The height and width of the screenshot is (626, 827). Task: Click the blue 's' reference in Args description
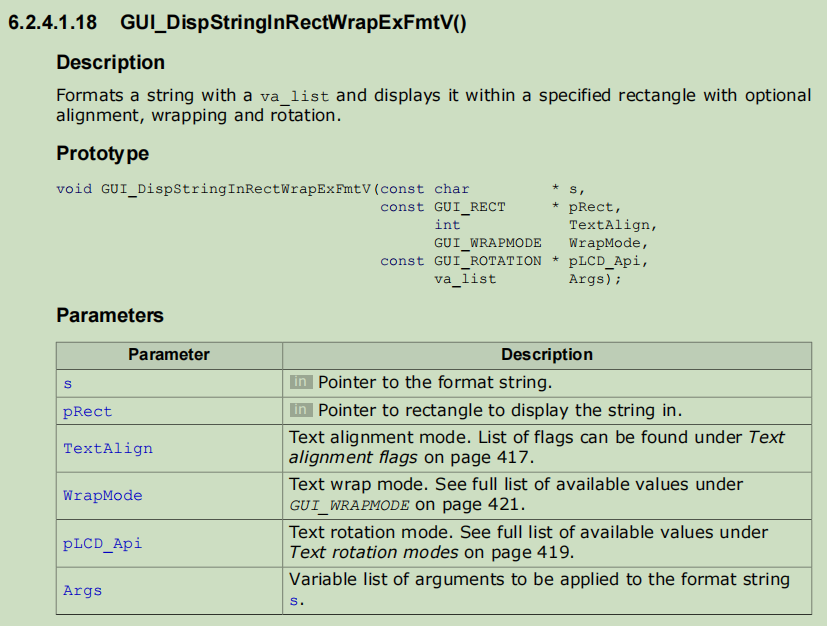(294, 601)
